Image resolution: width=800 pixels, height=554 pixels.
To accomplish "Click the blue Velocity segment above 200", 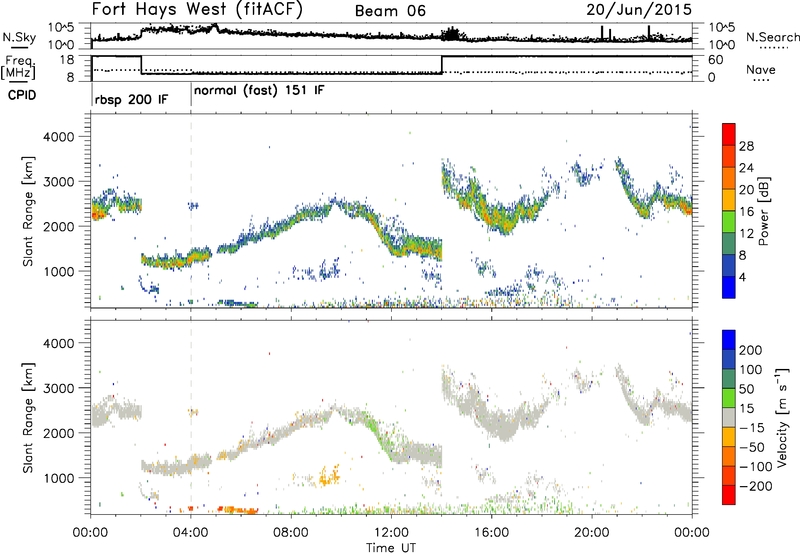I will point(729,339).
